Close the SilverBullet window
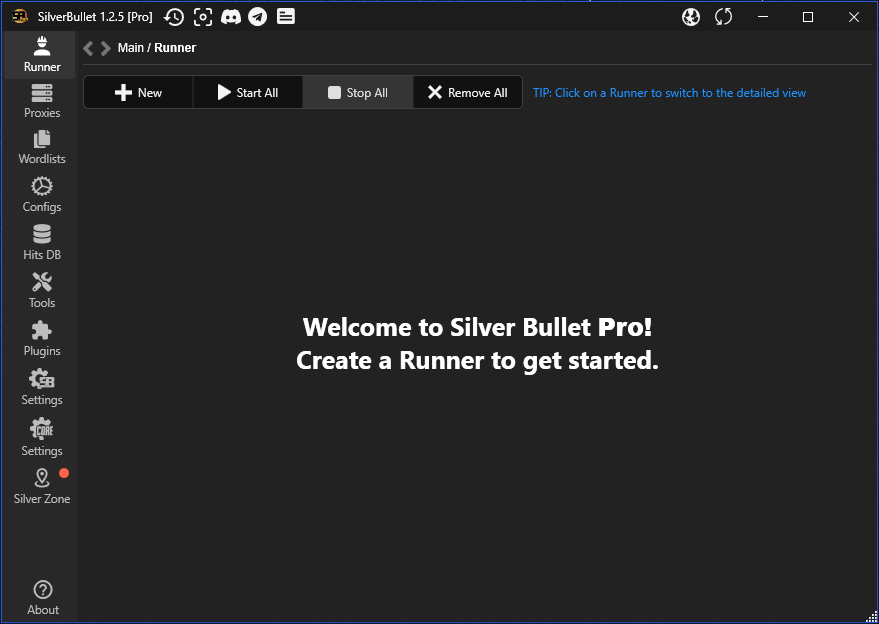 coord(854,17)
